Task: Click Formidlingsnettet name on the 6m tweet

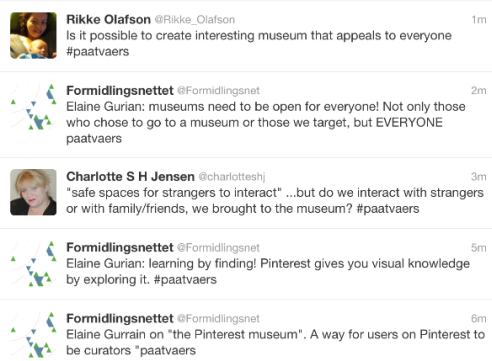Action: [x=120, y=318]
